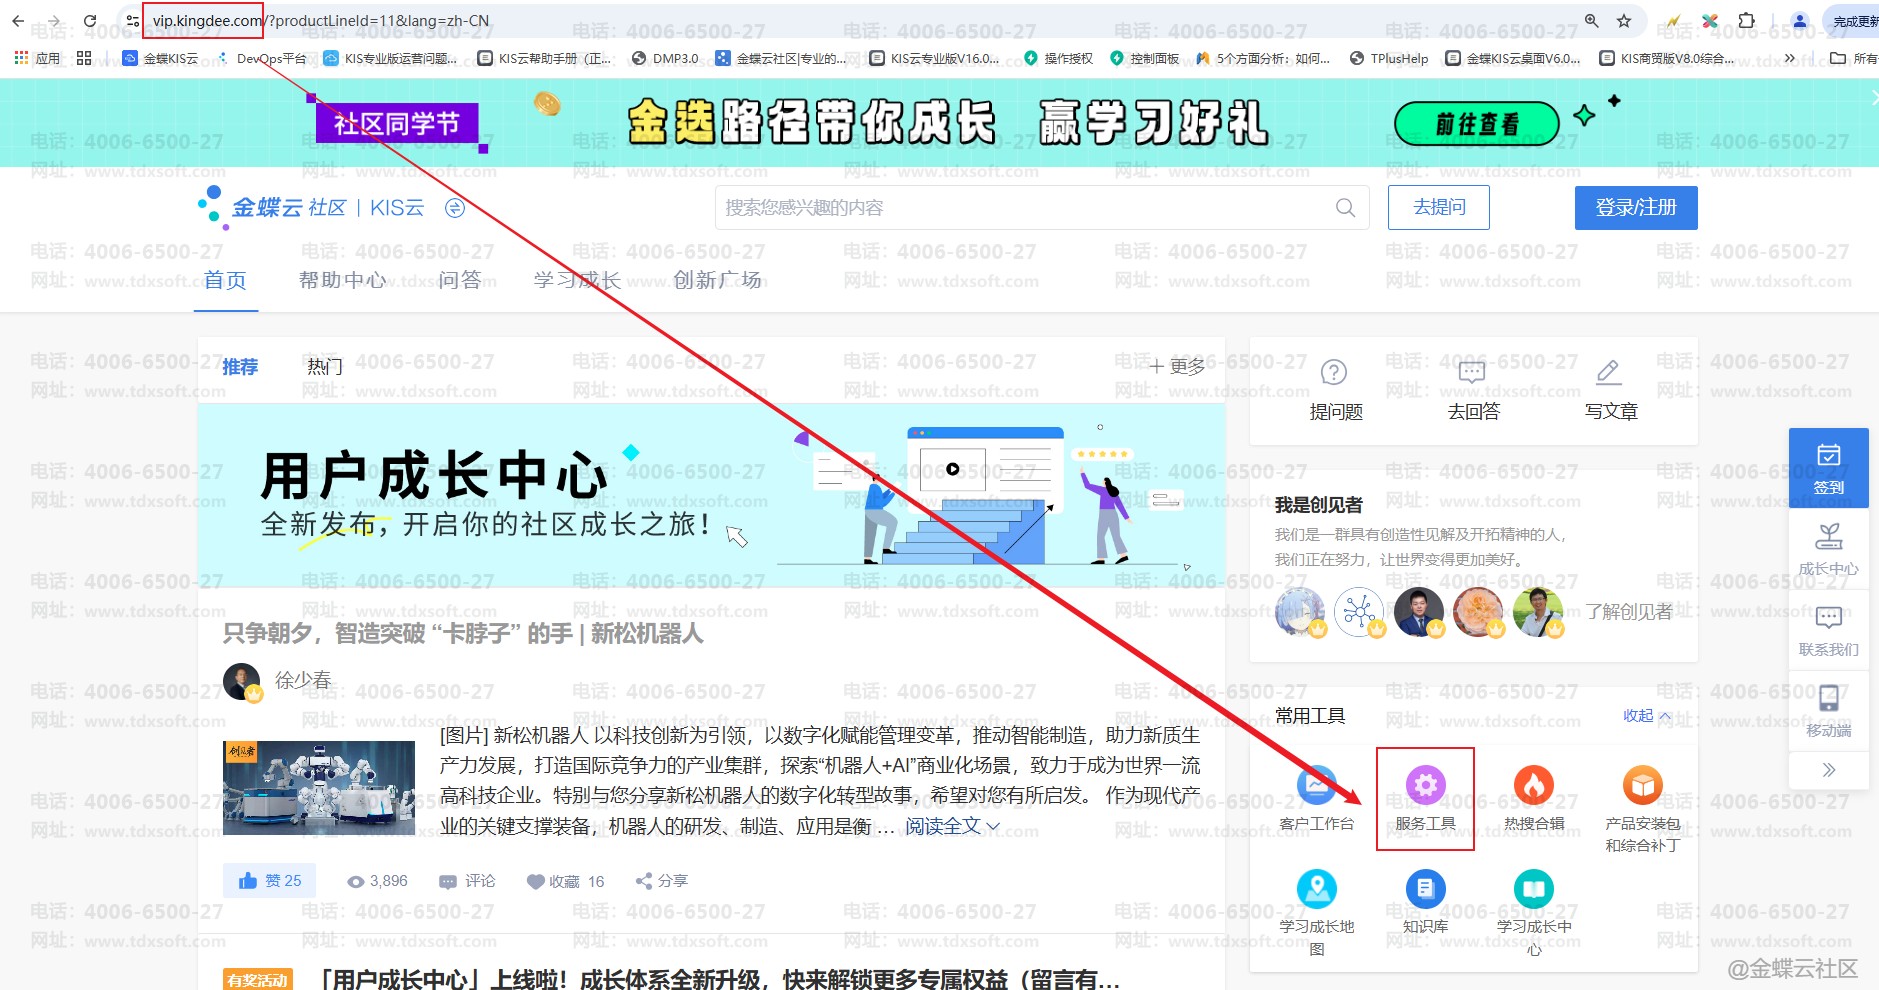Open the 学习成长地图 map pin icon

1317,889
